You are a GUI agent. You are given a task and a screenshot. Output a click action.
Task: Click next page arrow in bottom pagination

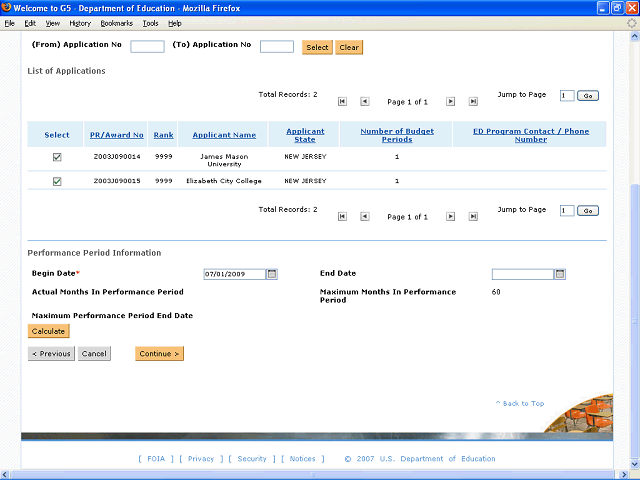(450, 216)
